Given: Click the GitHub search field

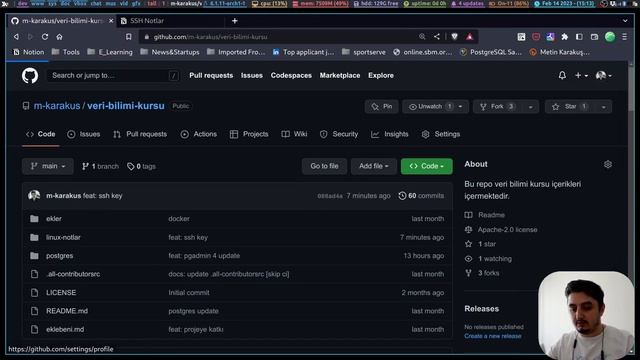Looking at the screenshot, I should click(x=113, y=76).
